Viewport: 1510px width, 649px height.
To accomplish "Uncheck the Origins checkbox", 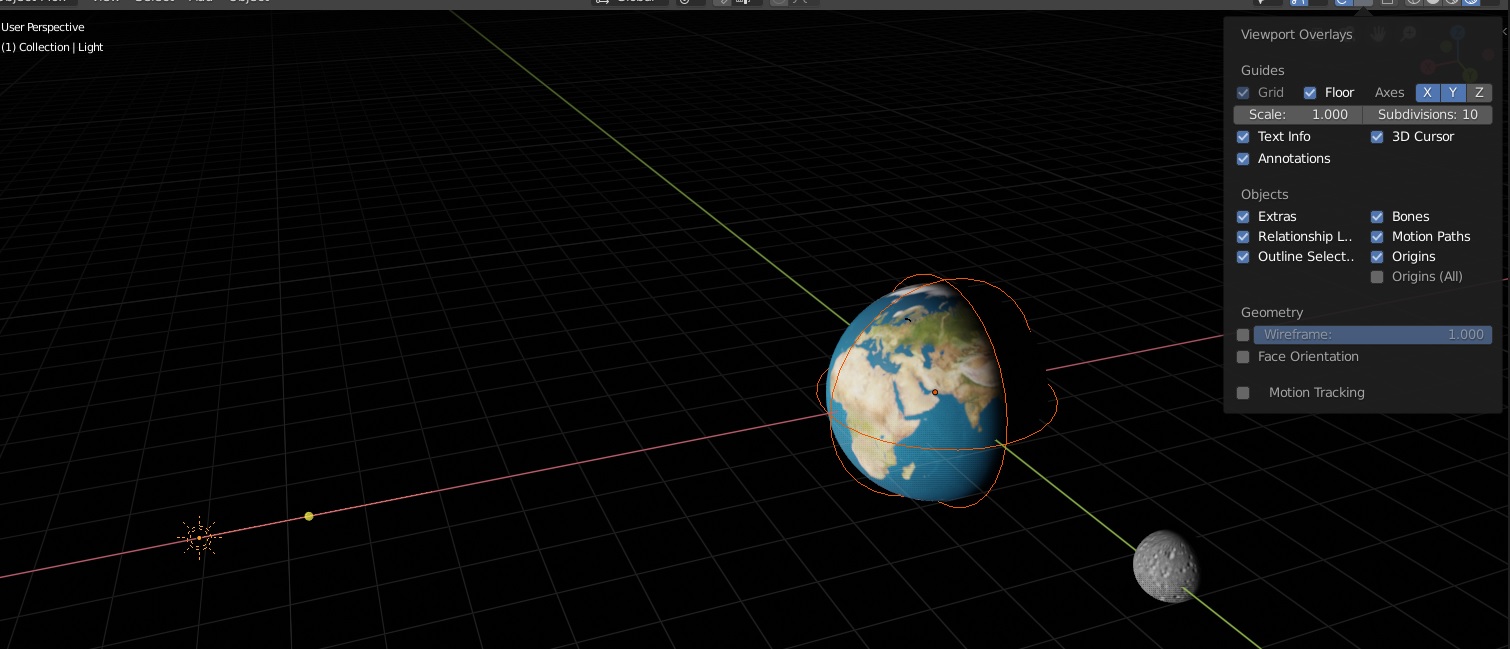I will point(1377,257).
